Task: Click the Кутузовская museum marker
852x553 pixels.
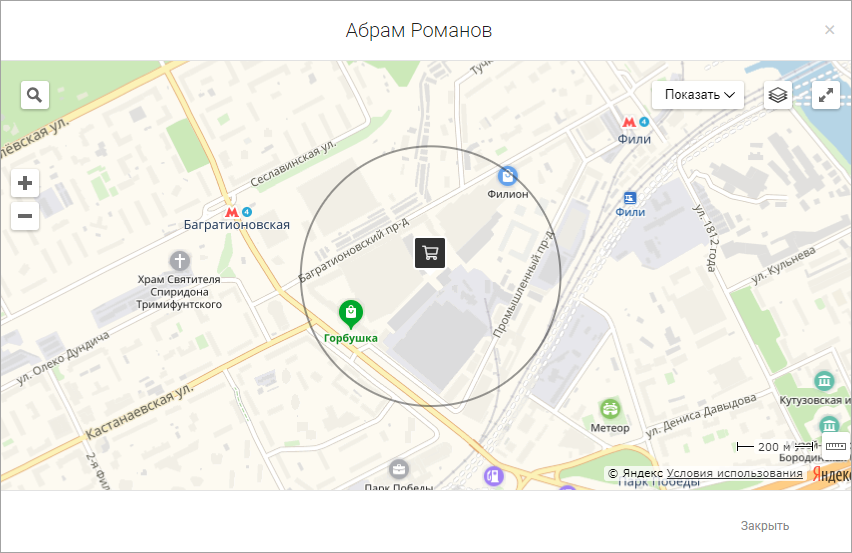Action: (824, 381)
